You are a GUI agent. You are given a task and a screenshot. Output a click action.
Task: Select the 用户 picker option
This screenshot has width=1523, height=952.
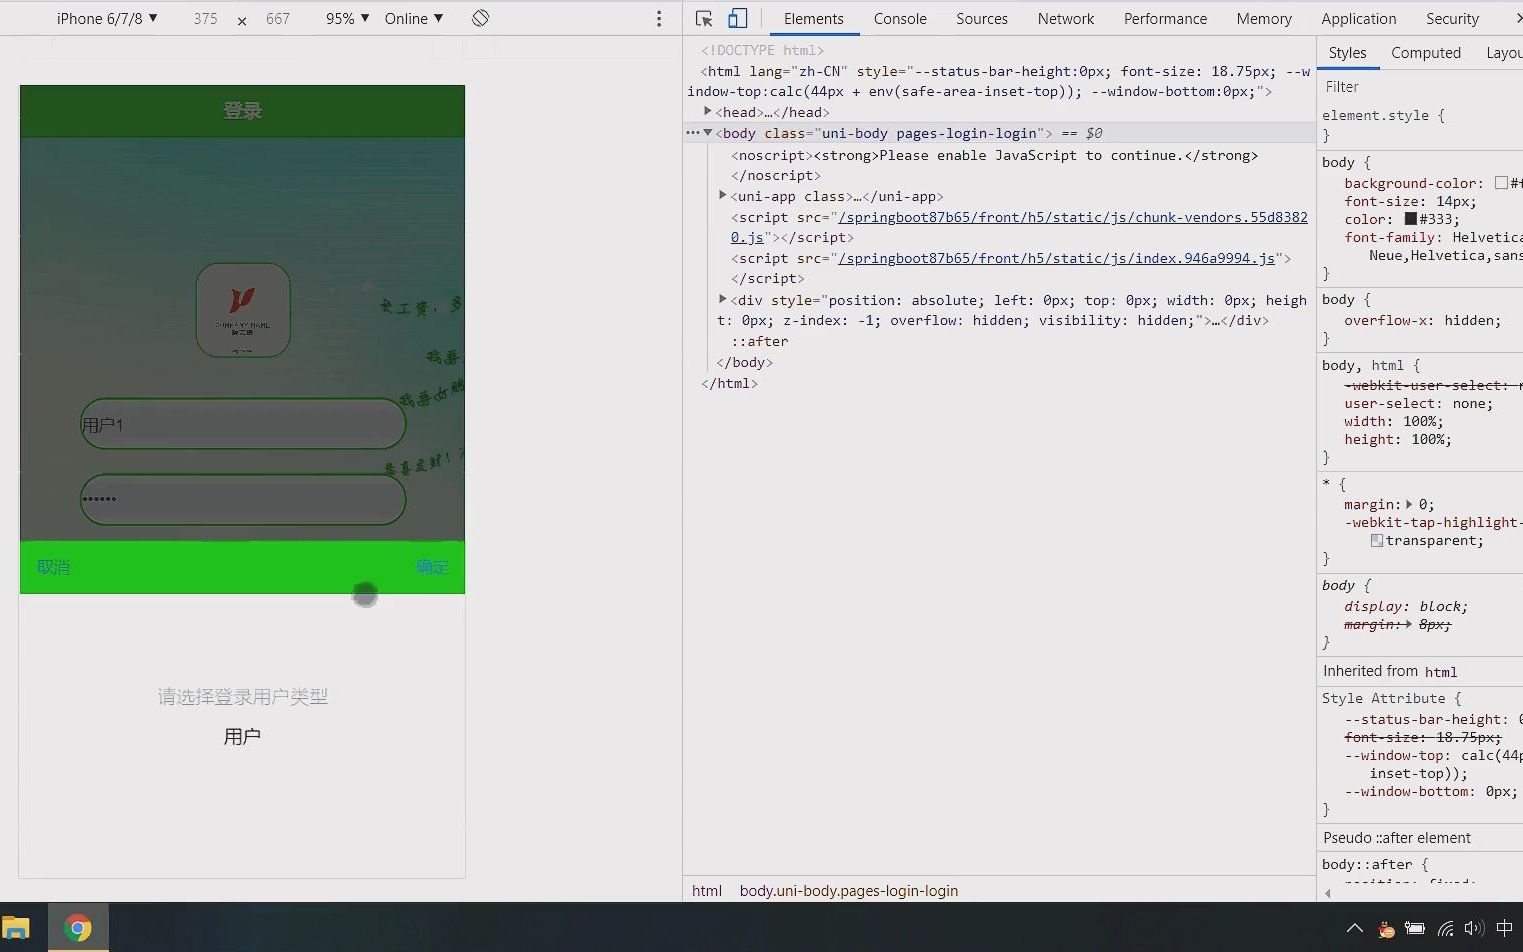click(x=242, y=737)
